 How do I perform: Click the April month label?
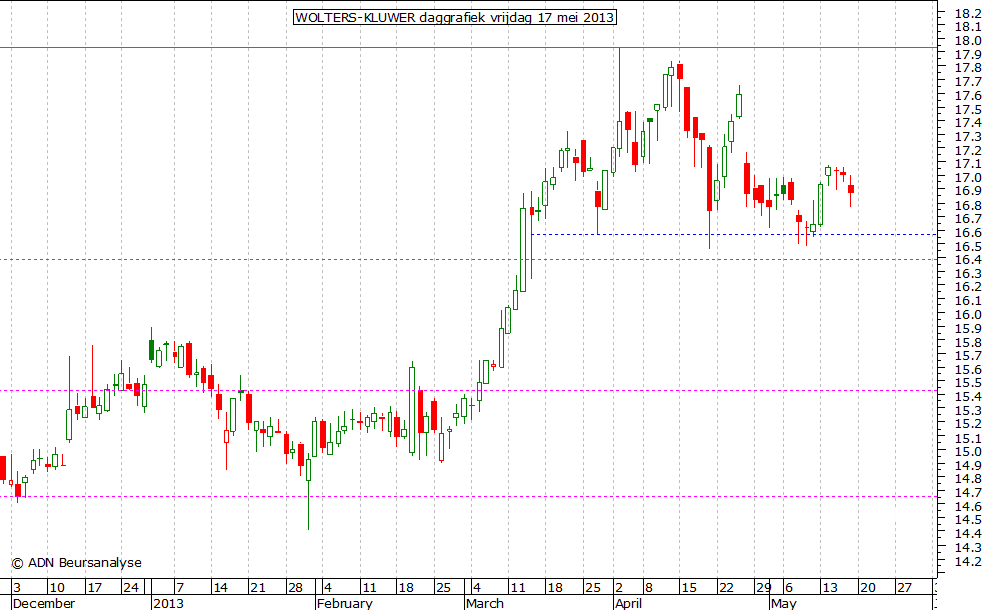[628, 603]
